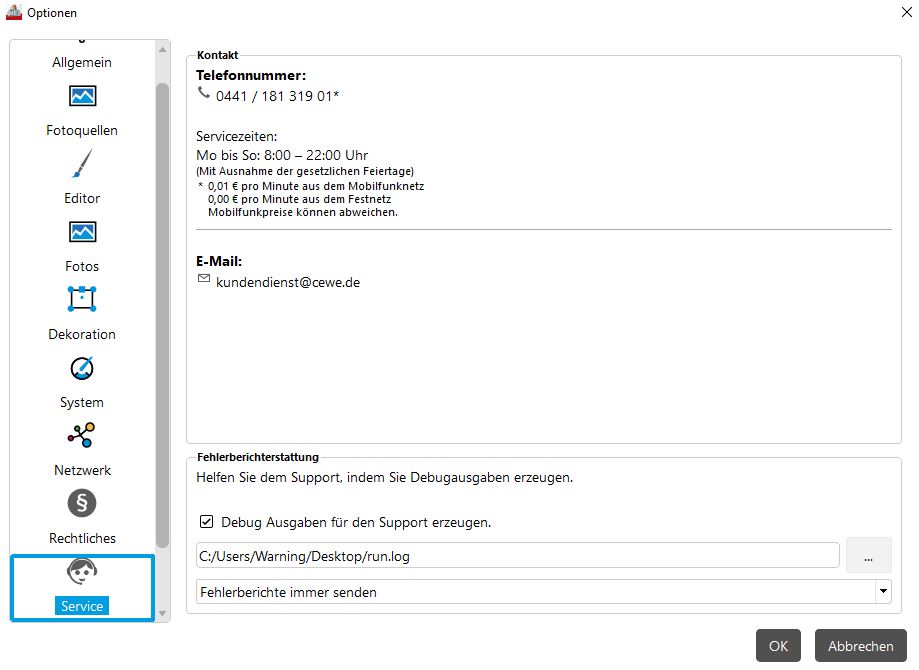Select the Service headset icon
This screenshot has height=670, width=919.
(x=81, y=572)
